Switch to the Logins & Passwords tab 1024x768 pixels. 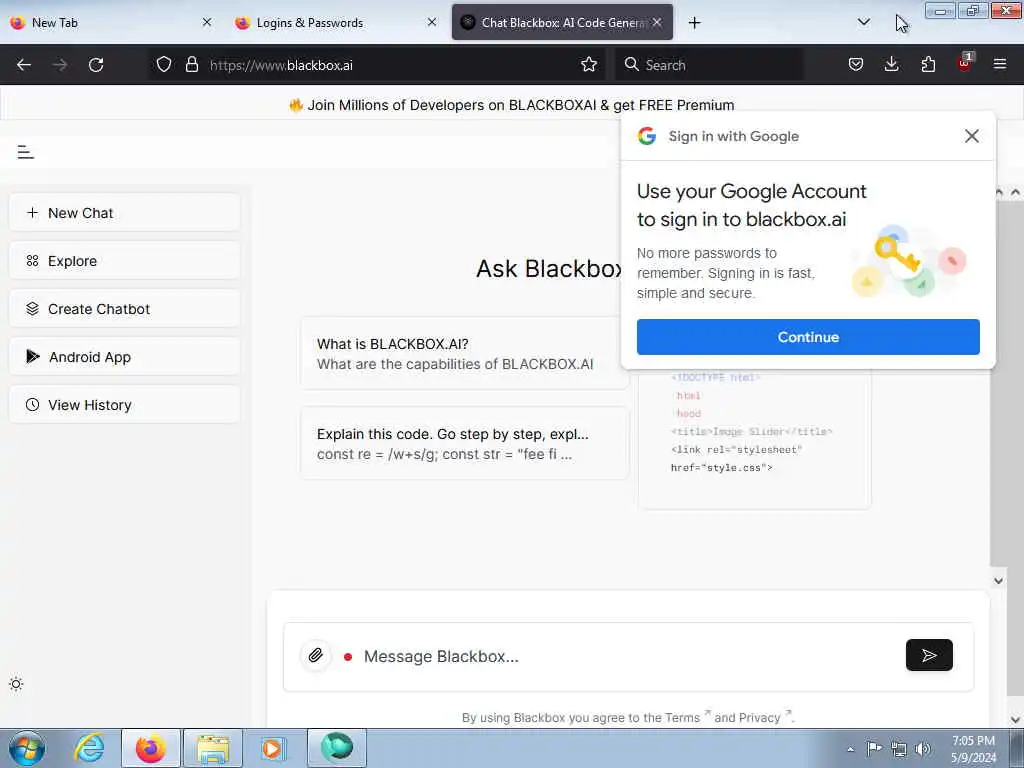pos(336,22)
